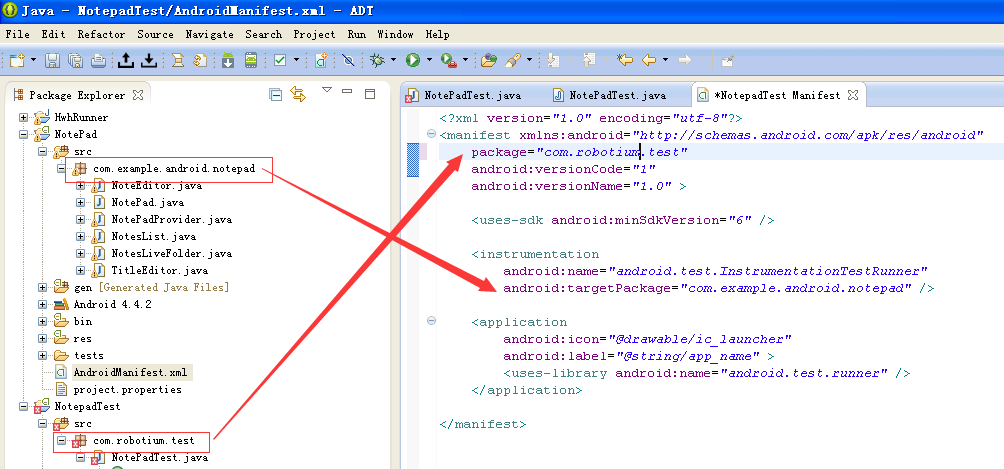Click the Back navigation arrow
1004x469 pixels.
[649, 60]
